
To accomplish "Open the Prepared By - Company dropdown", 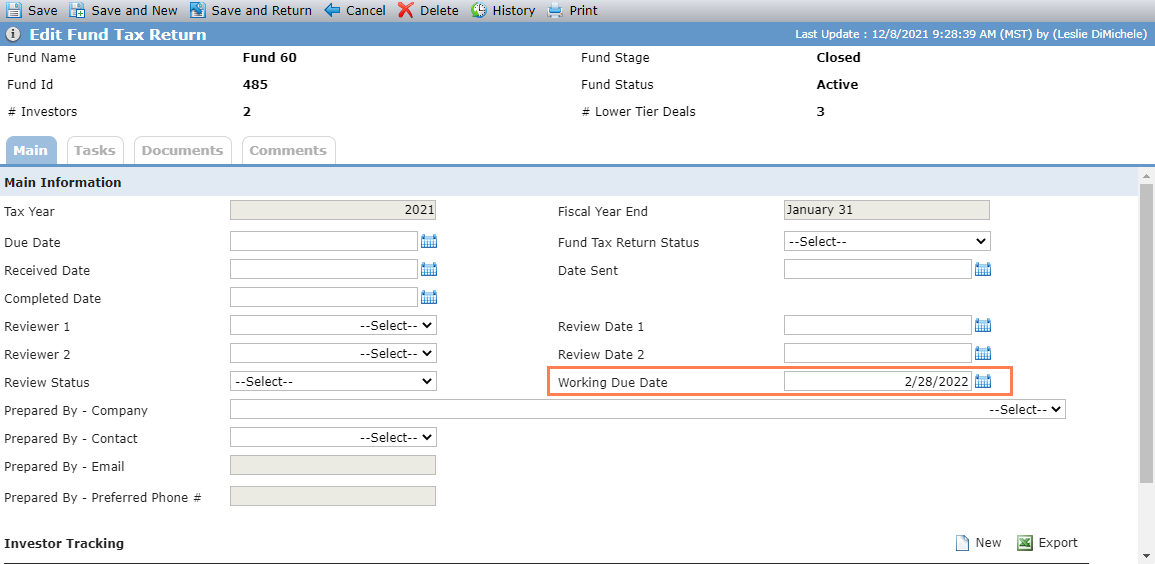I will pos(647,409).
